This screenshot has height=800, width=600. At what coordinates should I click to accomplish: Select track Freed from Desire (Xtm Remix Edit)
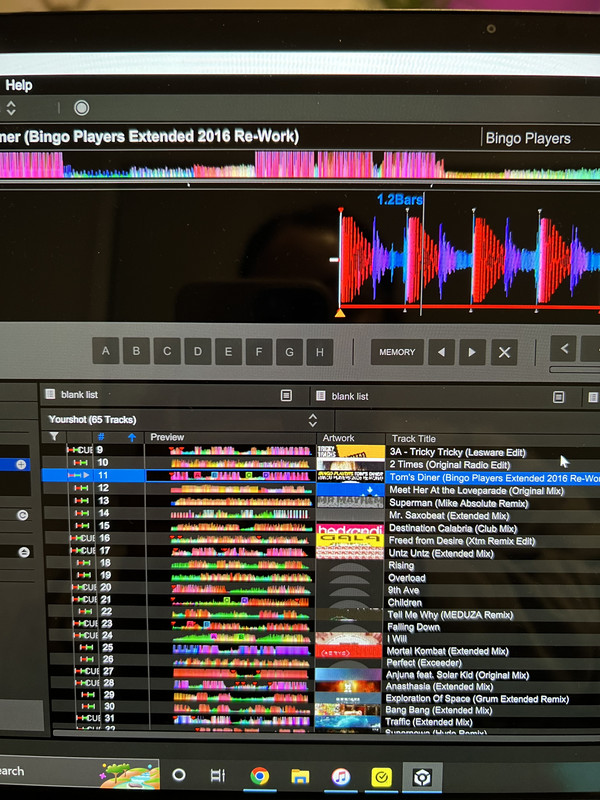pyautogui.click(x=462, y=540)
